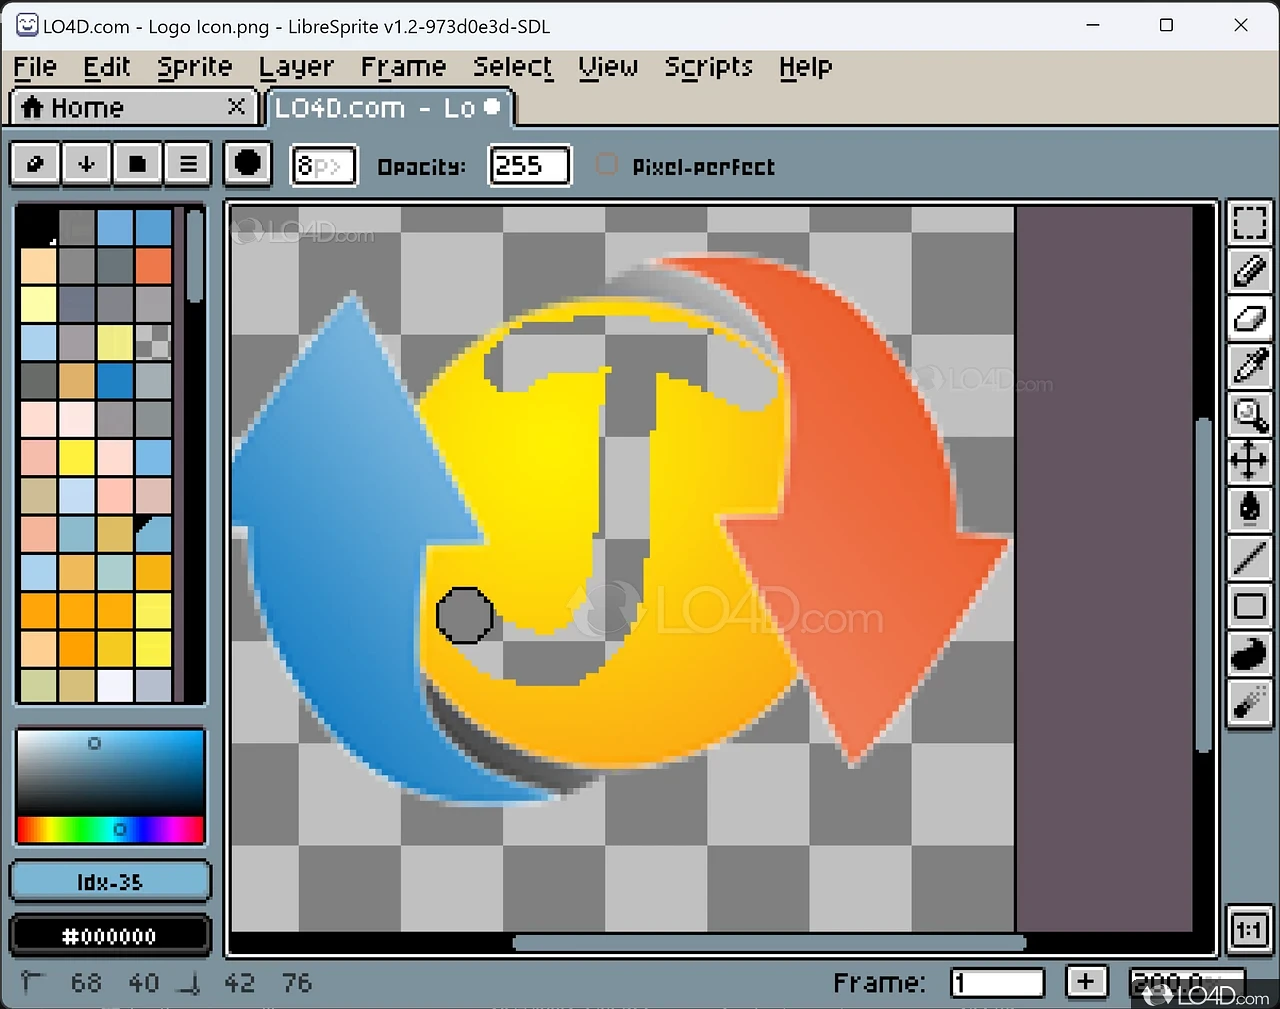Screen dimensions: 1280x1009
Task: Pick the black swatch in the palette
Action: point(38,227)
